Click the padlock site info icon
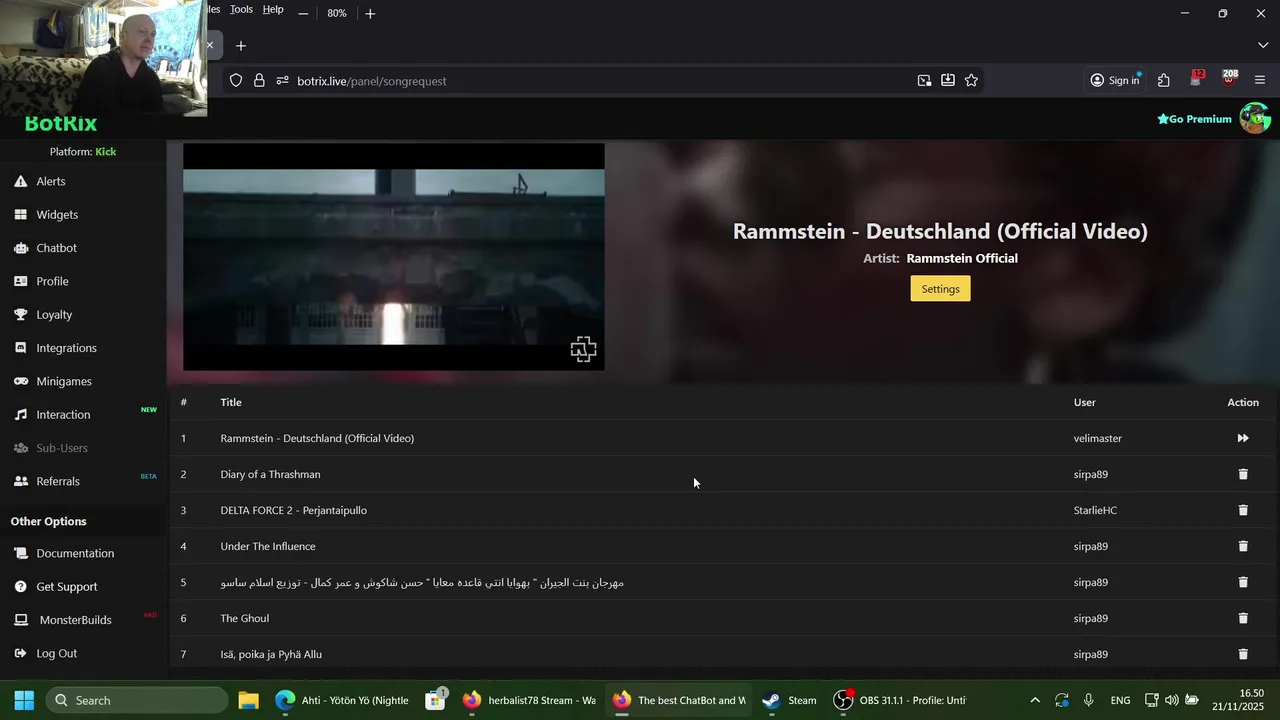The width and height of the screenshot is (1280, 720). [259, 80]
